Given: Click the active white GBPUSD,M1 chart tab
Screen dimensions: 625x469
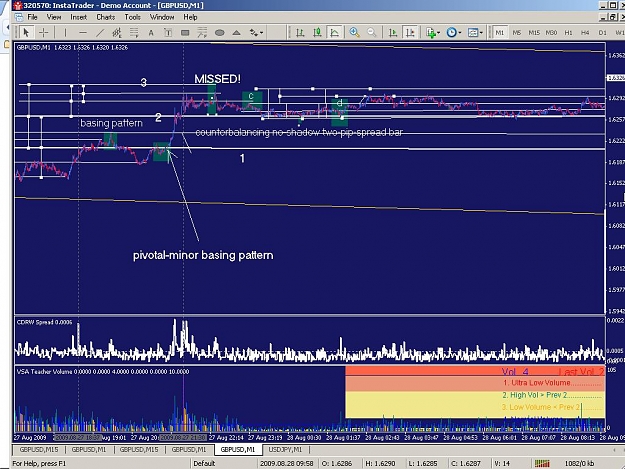Looking at the screenshot, I should (238, 449).
